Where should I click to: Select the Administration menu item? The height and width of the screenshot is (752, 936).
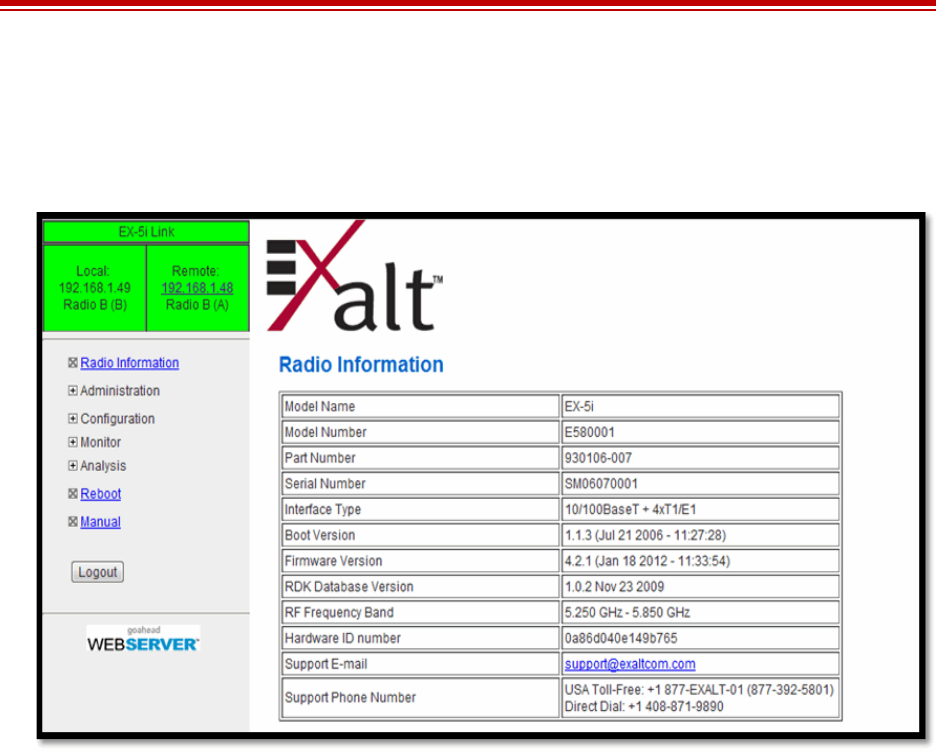click(x=120, y=391)
